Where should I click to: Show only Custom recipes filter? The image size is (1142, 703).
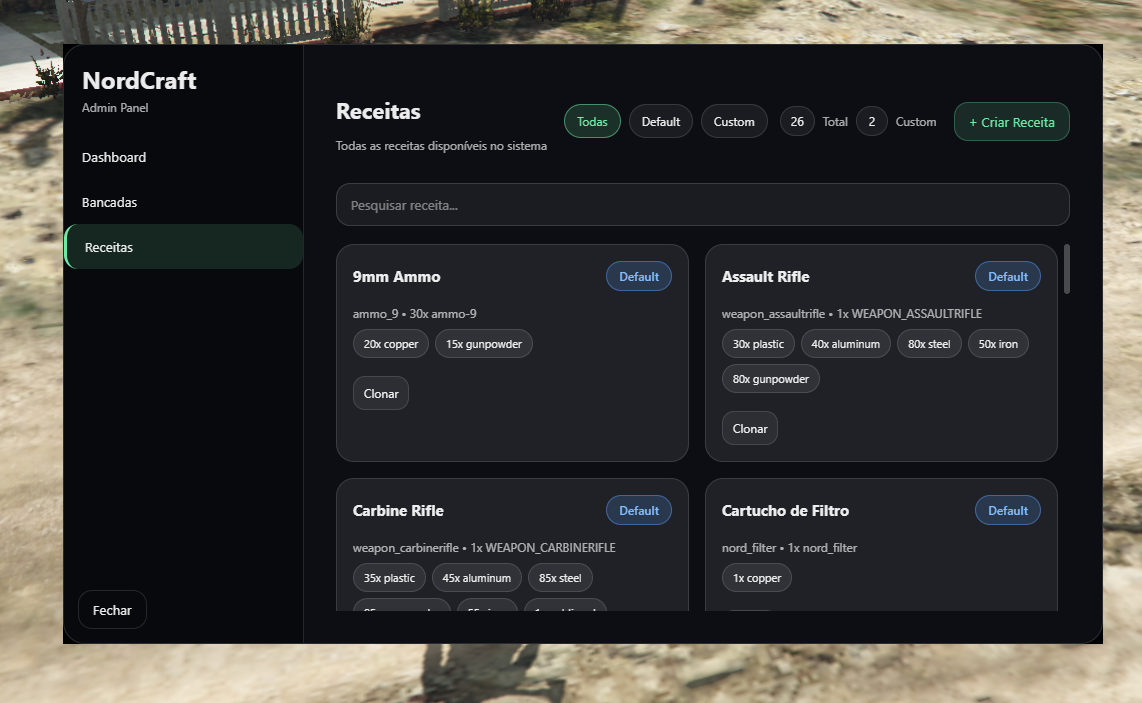tap(734, 122)
